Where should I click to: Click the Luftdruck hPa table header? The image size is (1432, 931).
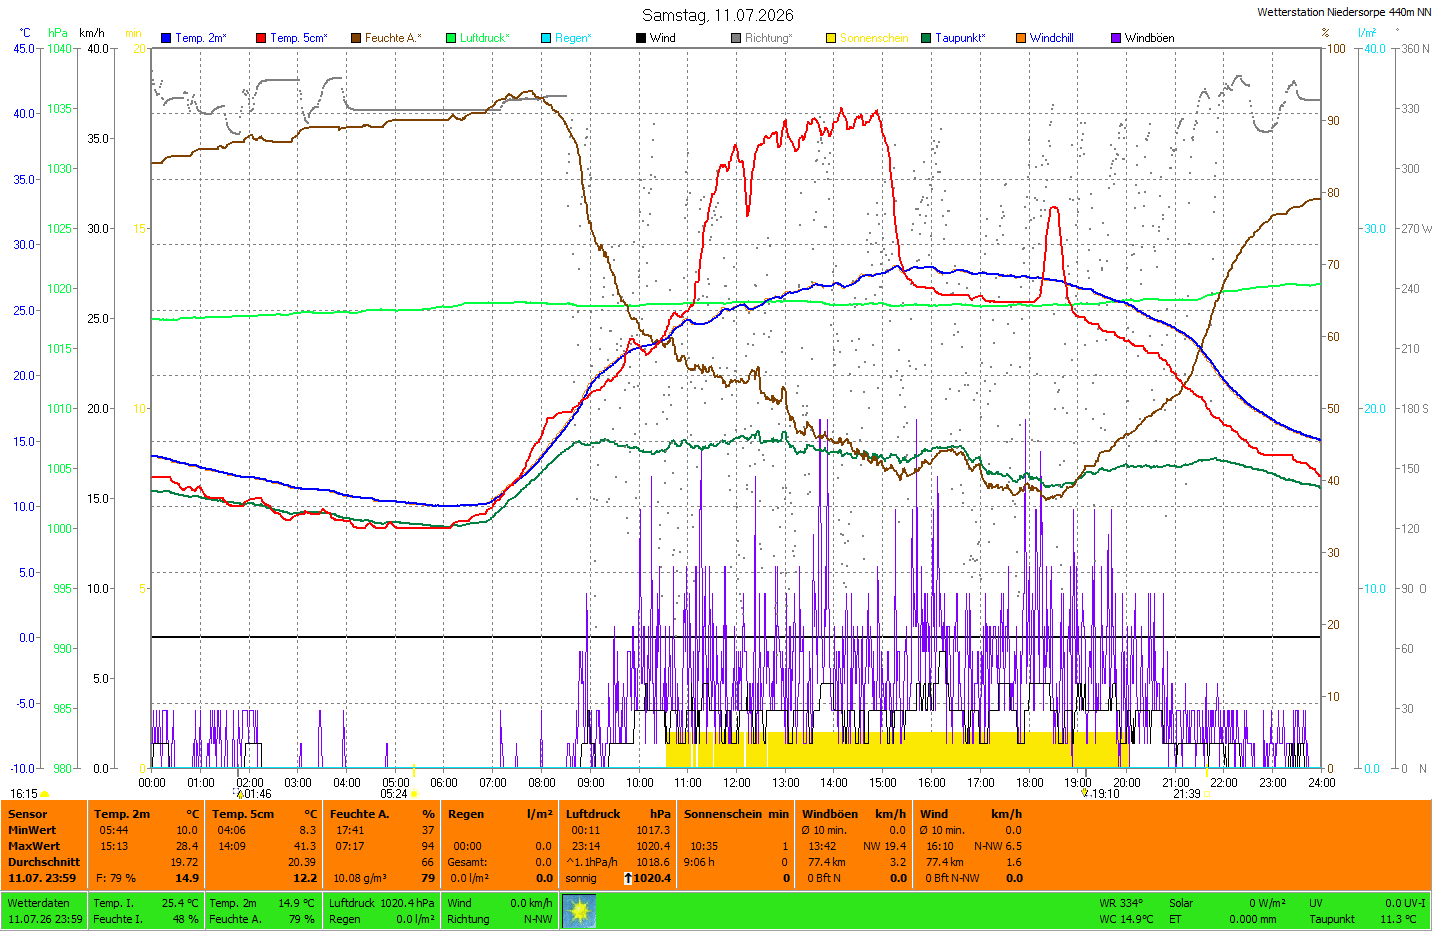coord(618,814)
